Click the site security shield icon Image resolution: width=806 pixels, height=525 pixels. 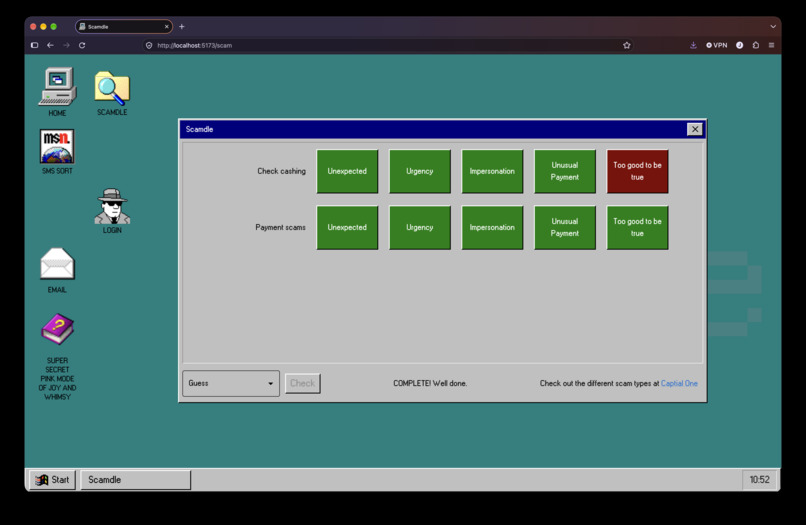[149, 45]
